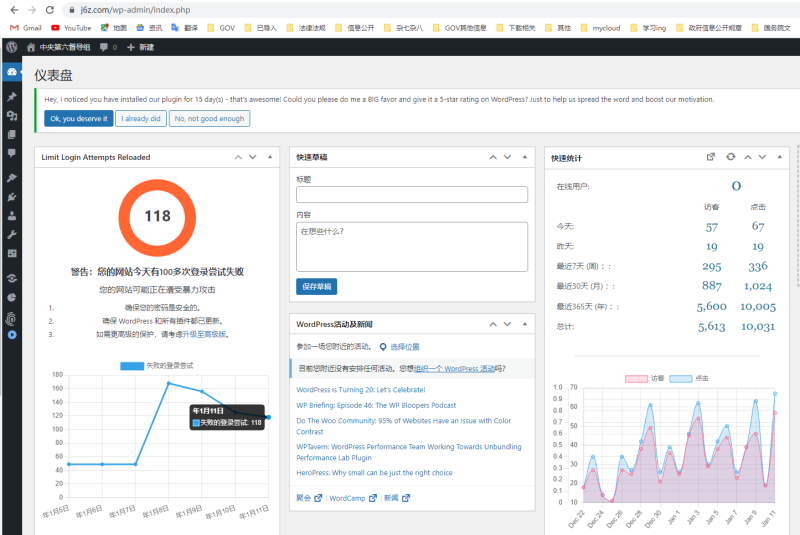Open Tools wrench sidebar icon
The width and height of the screenshot is (800, 535).
click(12, 235)
